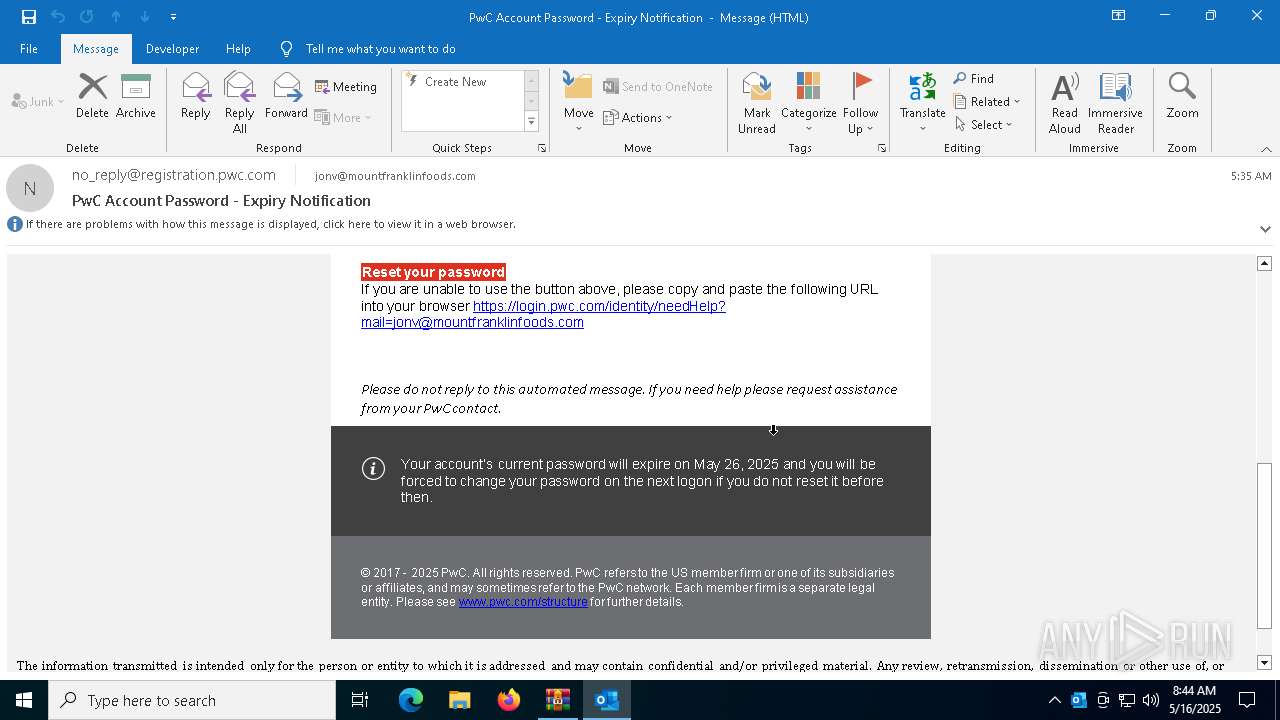Image resolution: width=1280 pixels, height=720 pixels.
Task: Open the volume control in system tray
Action: pos(1151,700)
